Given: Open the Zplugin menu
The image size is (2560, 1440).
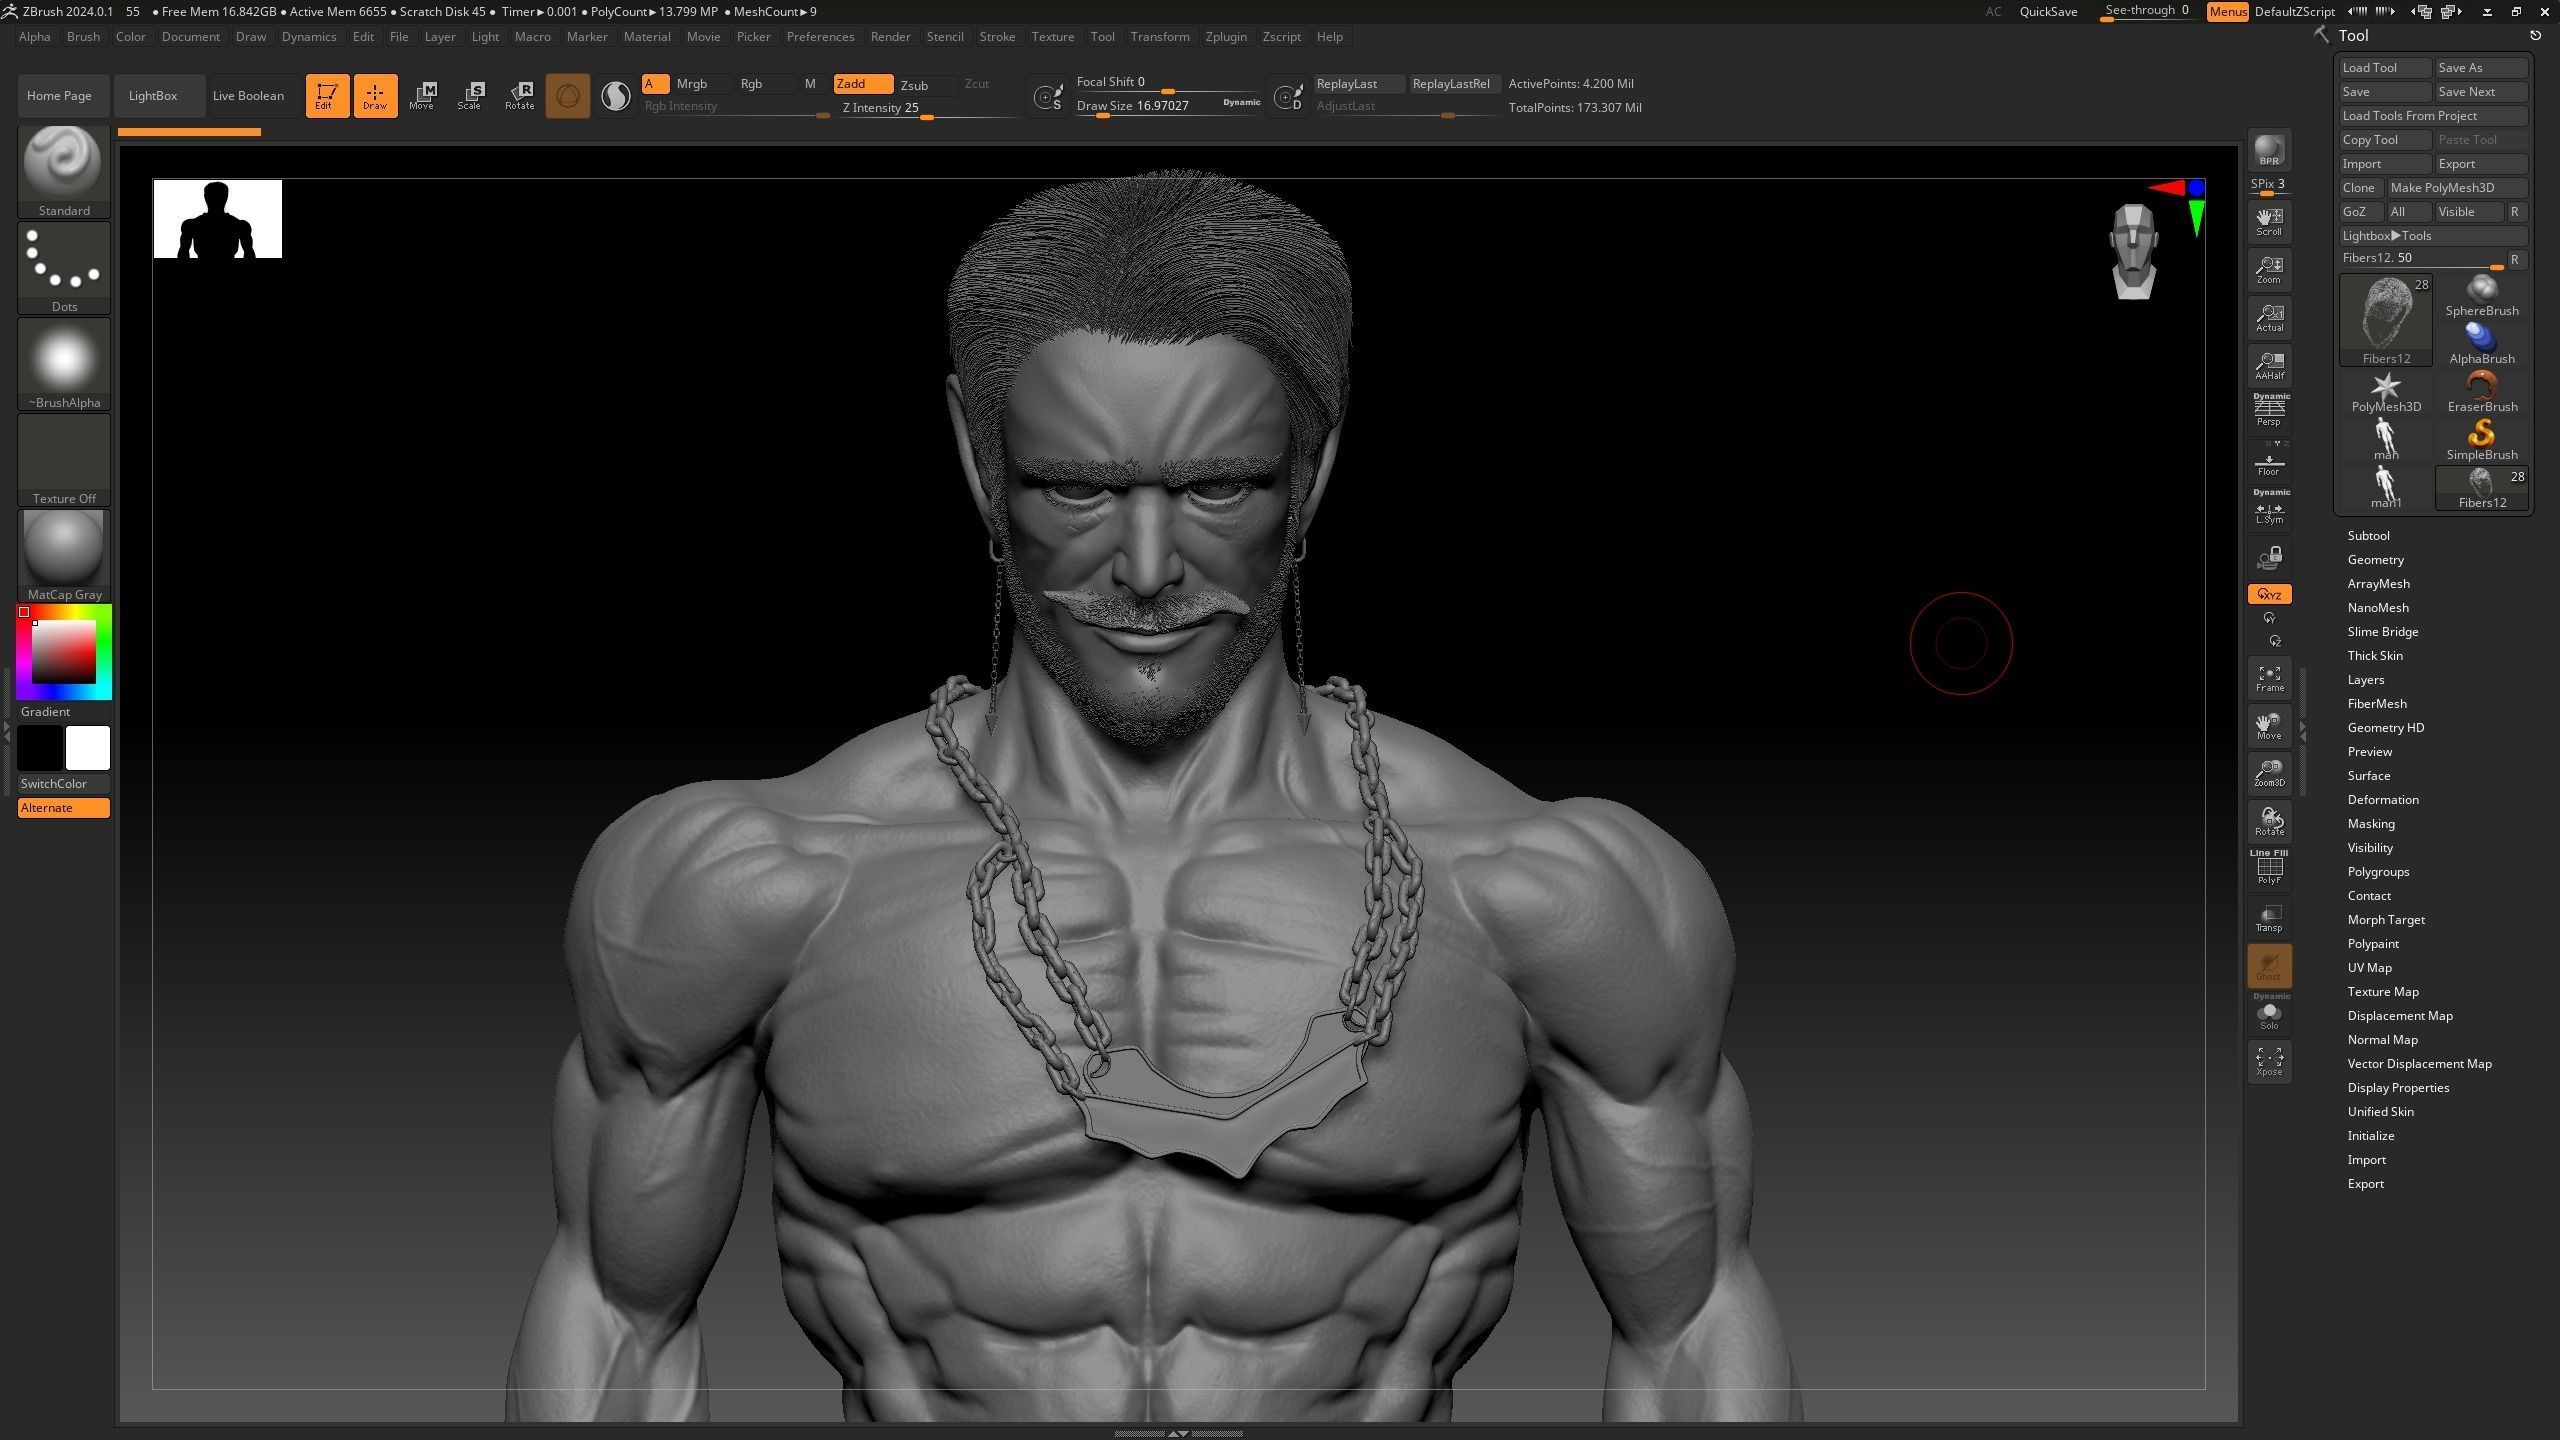Looking at the screenshot, I should click(x=1225, y=37).
